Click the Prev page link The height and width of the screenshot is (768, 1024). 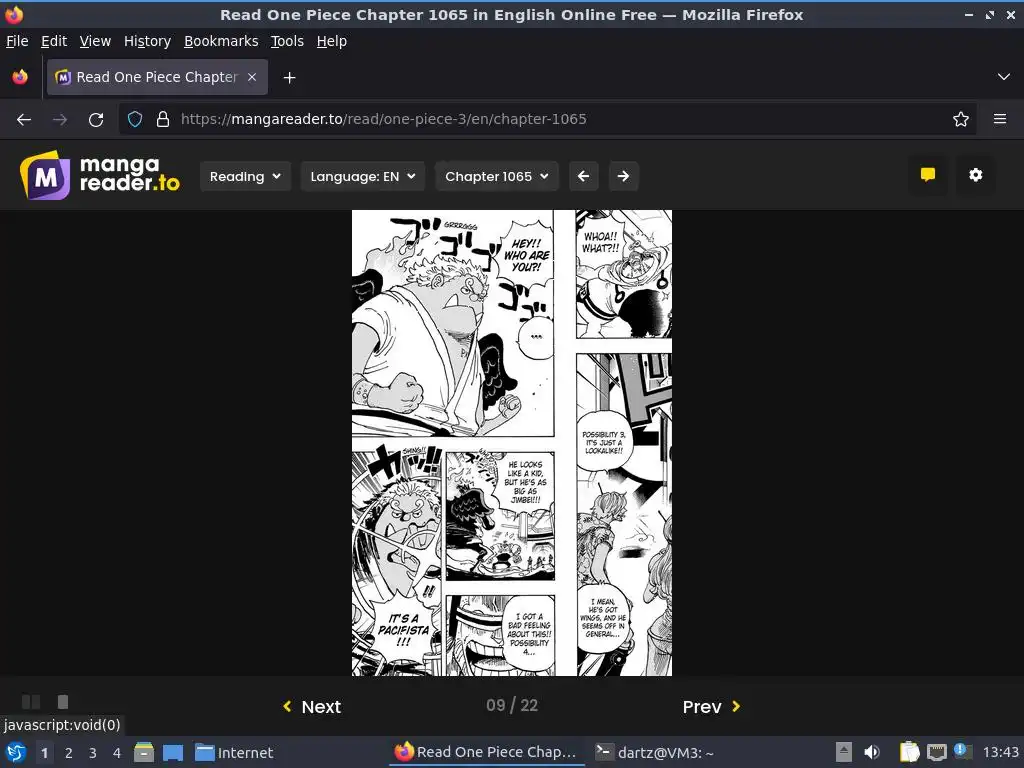click(712, 707)
